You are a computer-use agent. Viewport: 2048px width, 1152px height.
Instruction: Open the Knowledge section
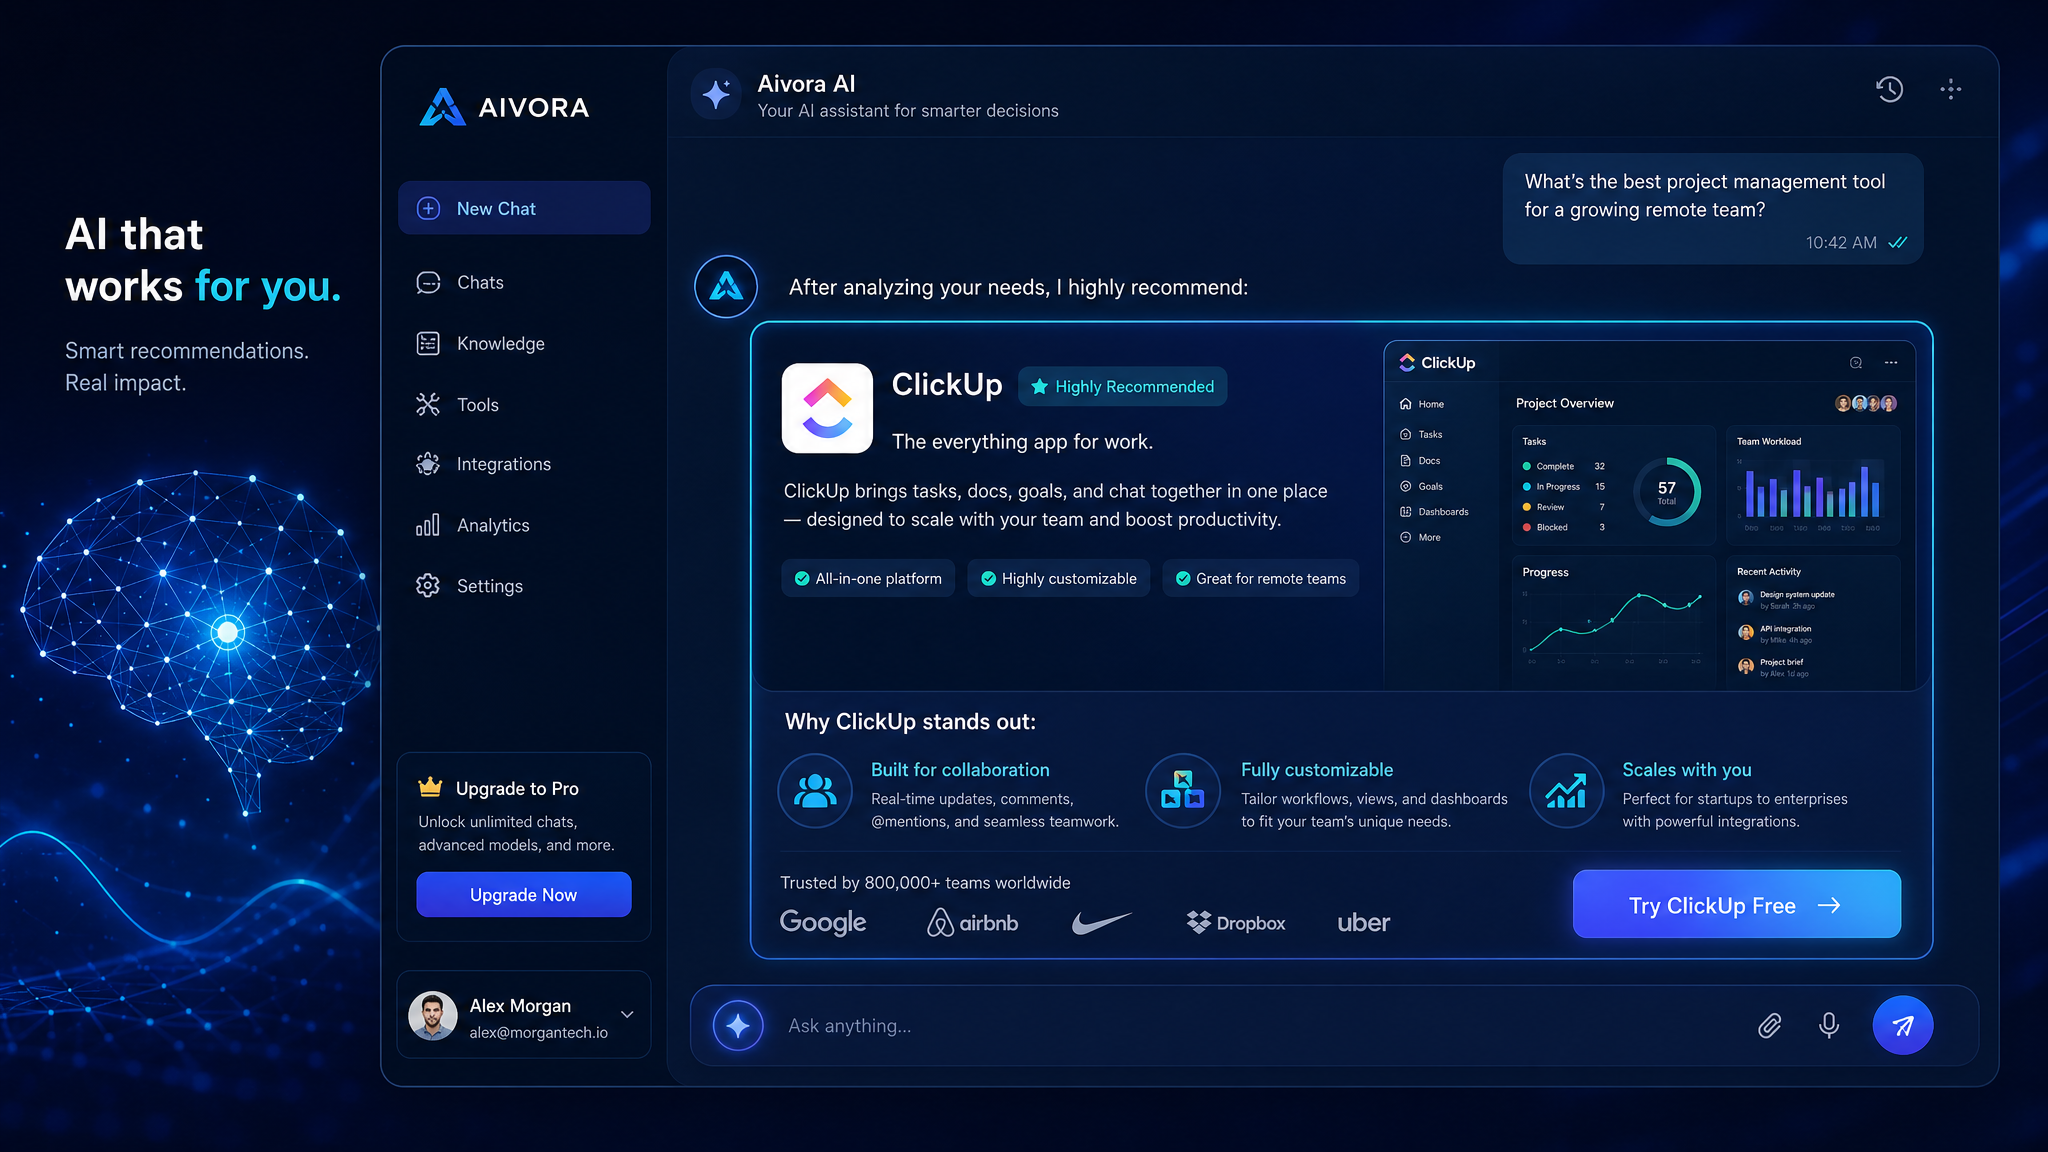[481, 344]
